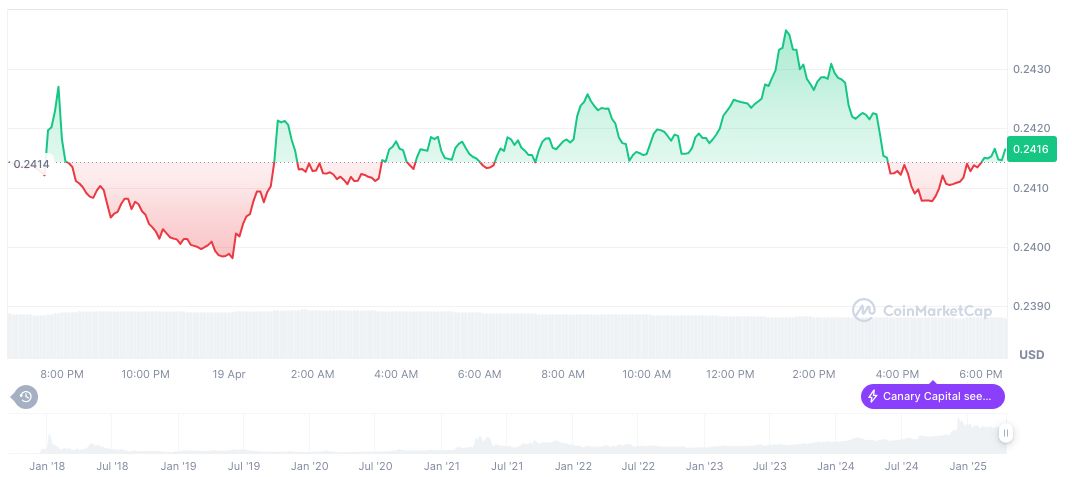Open the Canary Capital news event text
Viewport: 1072px width, 477px height.
click(x=937, y=397)
